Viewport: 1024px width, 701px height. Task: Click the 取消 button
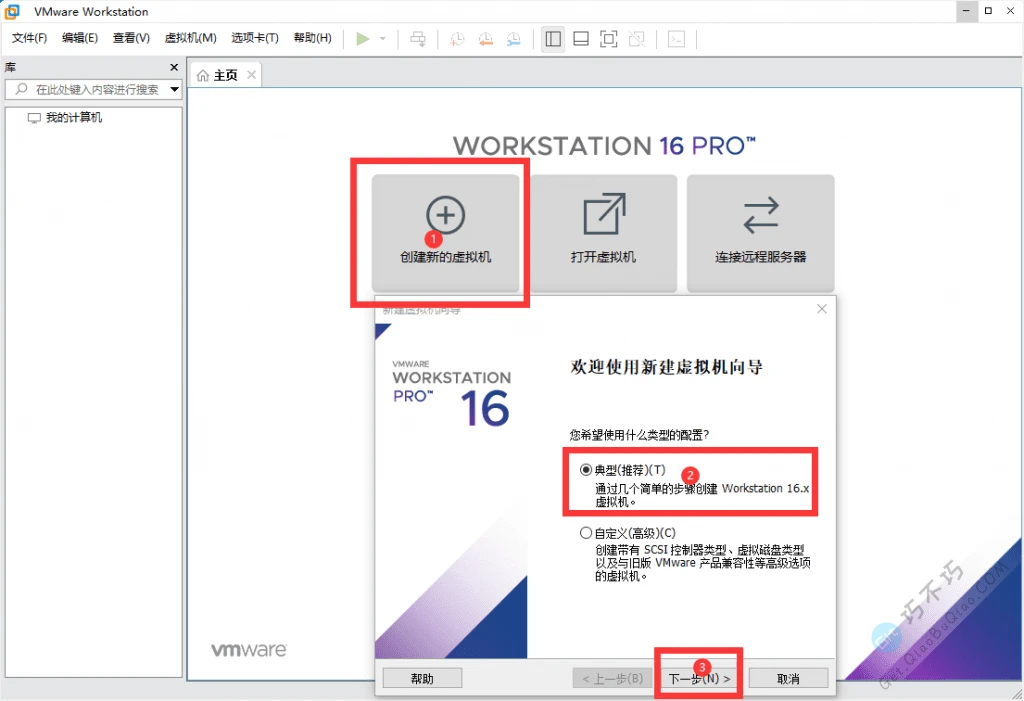tap(788, 679)
